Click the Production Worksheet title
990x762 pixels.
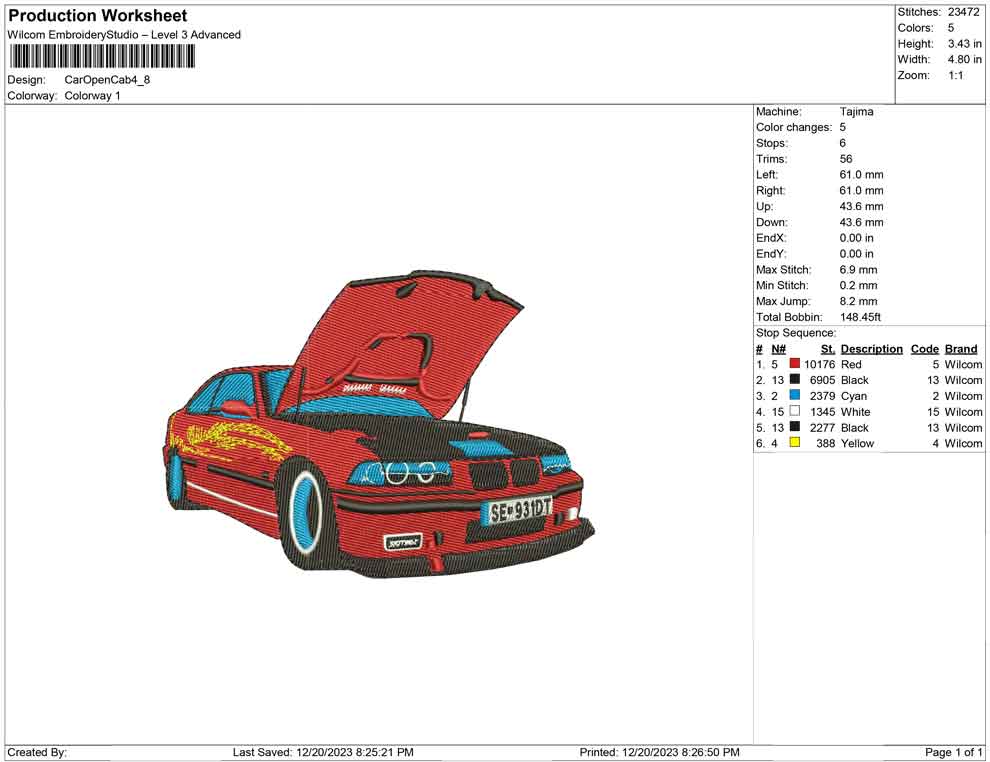[x=97, y=16]
